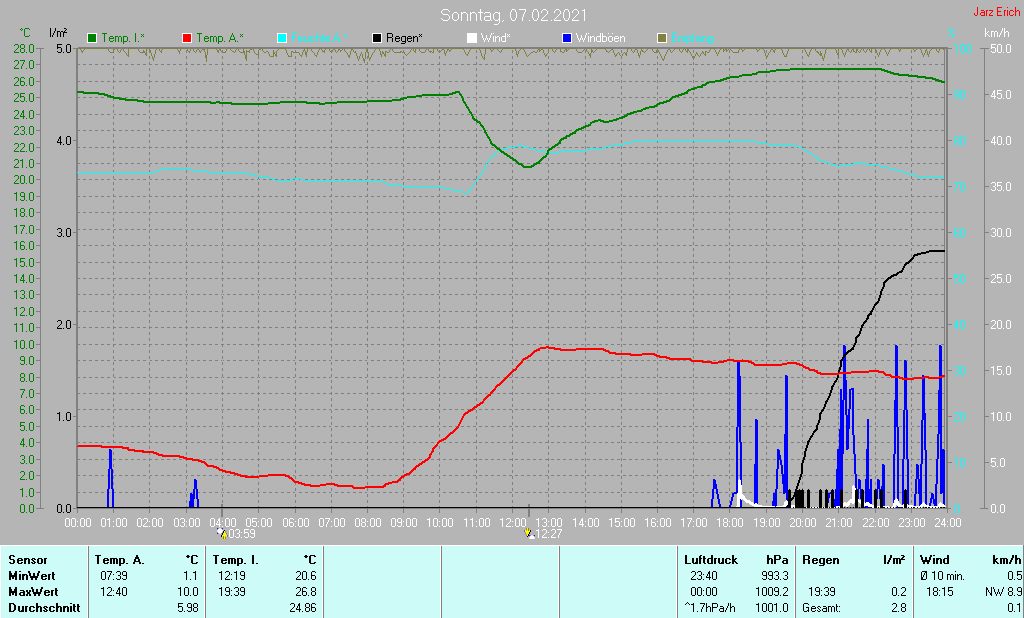
Task: Click the date title Sonntag, 07.02.2021
Action: tap(514, 15)
